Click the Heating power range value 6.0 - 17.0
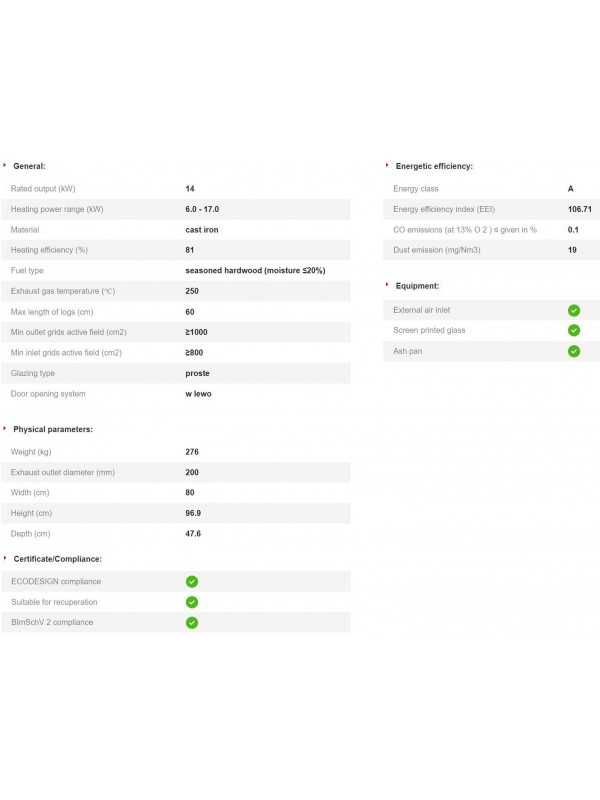This screenshot has height=800, width=600. [x=202, y=209]
